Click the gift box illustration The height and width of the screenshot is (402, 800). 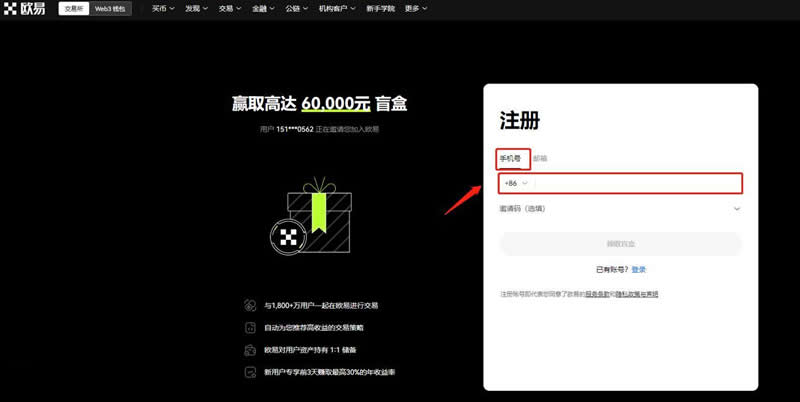coord(320,215)
